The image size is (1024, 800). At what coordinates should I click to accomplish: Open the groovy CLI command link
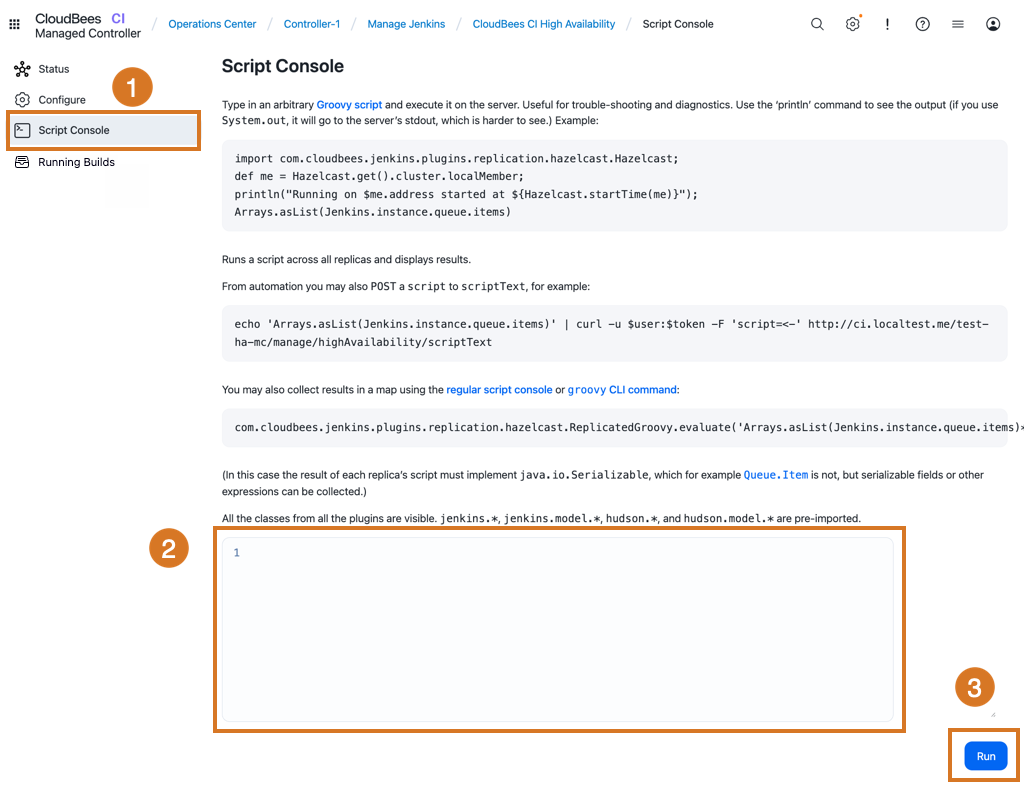pos(622,390)
